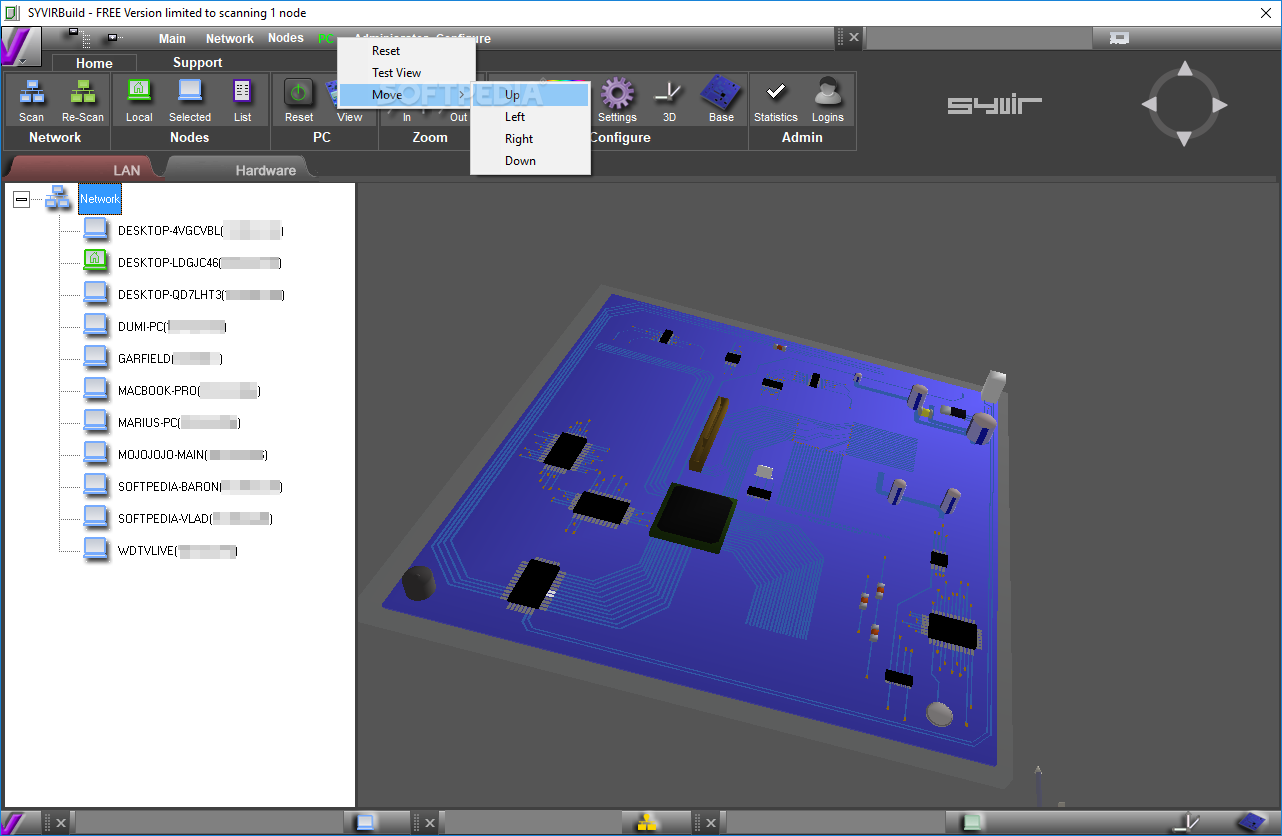
Task: Select Left in the Move submenu
Action: point(530,117)
